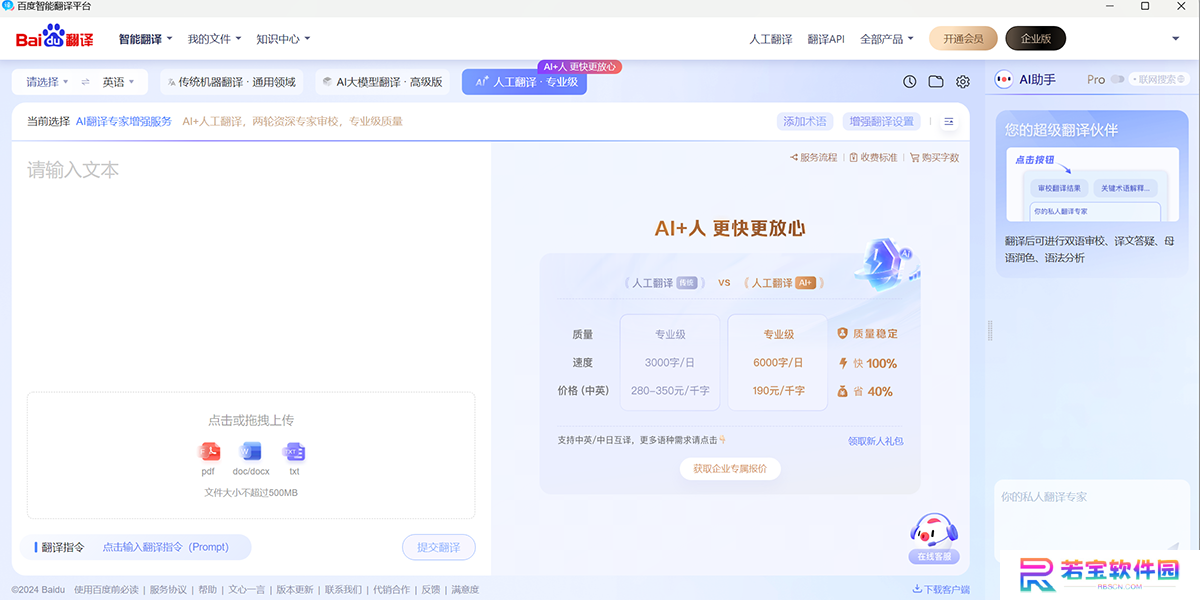
Task: Click the Baidu Translate logo
Action: coord(54,39)
